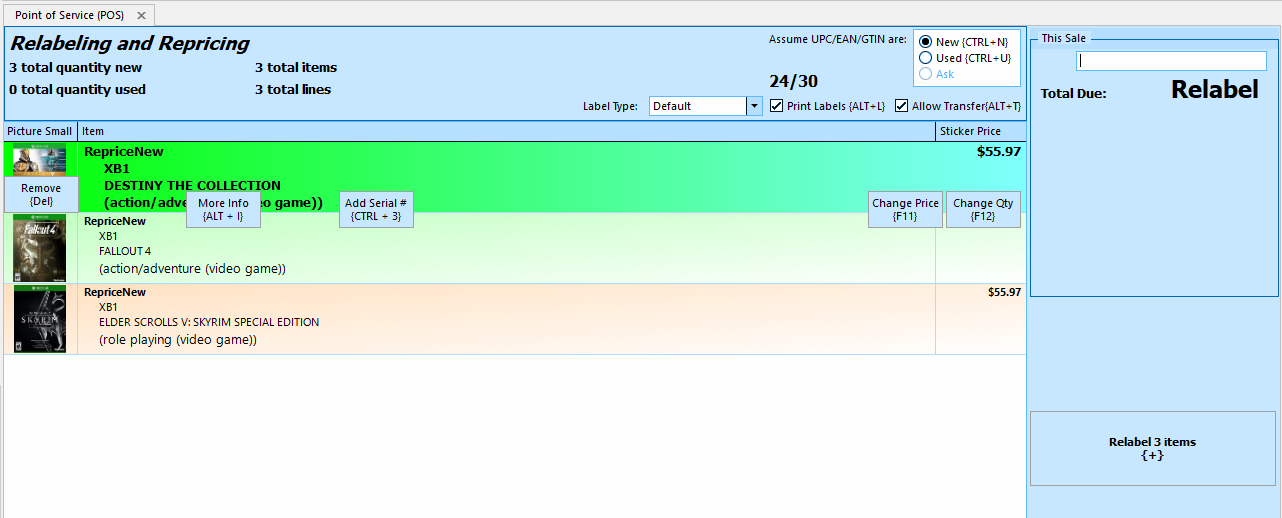
Task: Click the Relabel heading in This Sale
Action: point(1215,89)
